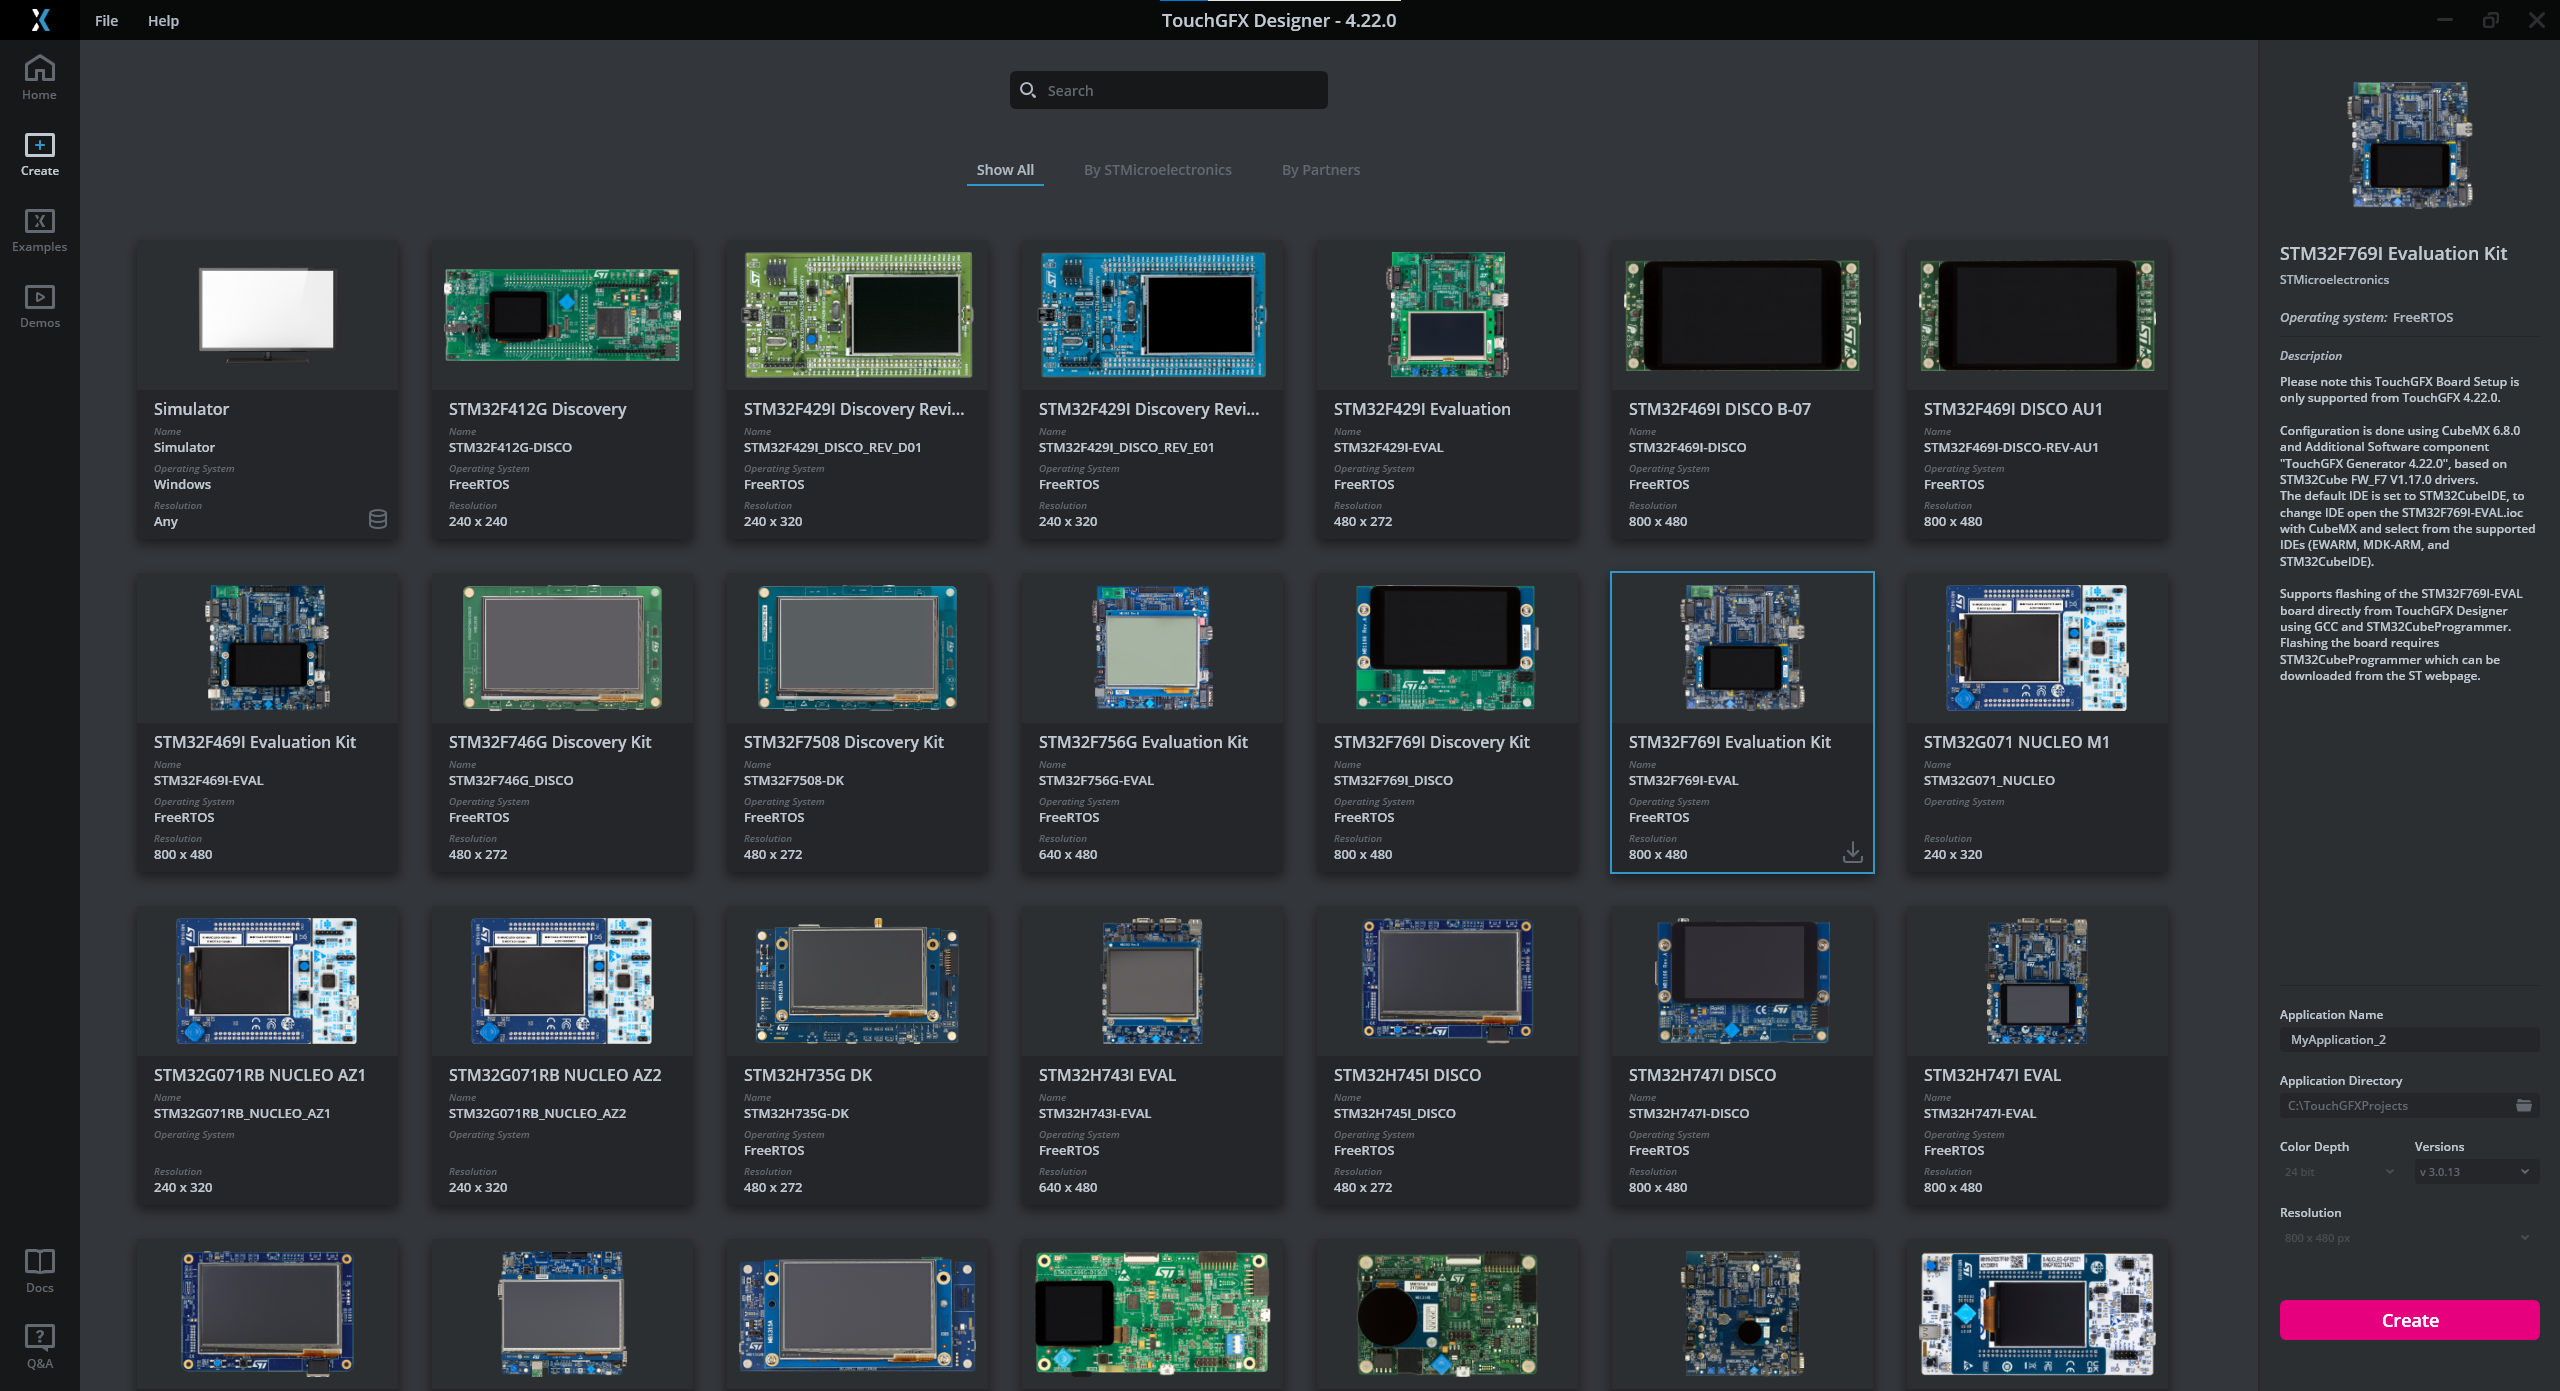The image size is (2560, 1391).
Task: Select the STM32H735G DK board image
Action: pyautogui.click(x=858, y=981)
